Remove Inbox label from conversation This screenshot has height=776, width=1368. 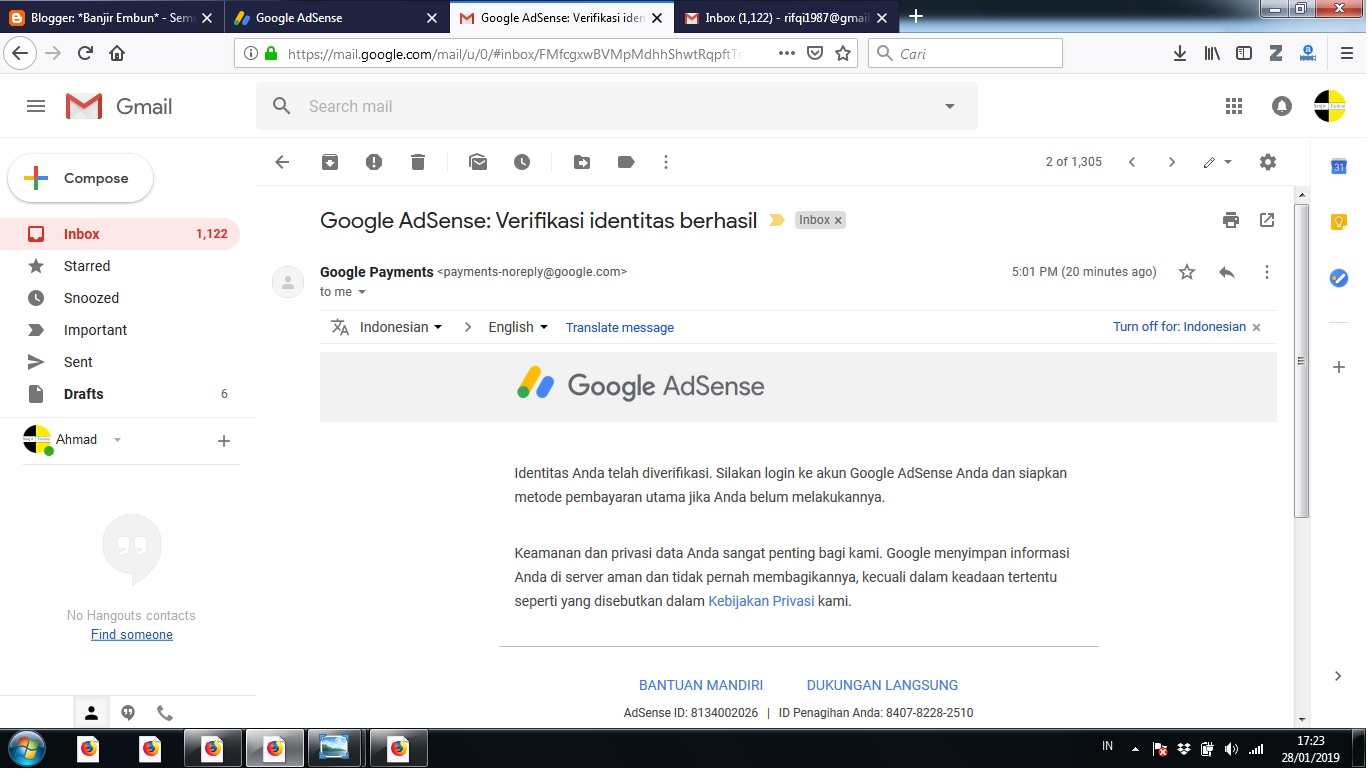838,220
